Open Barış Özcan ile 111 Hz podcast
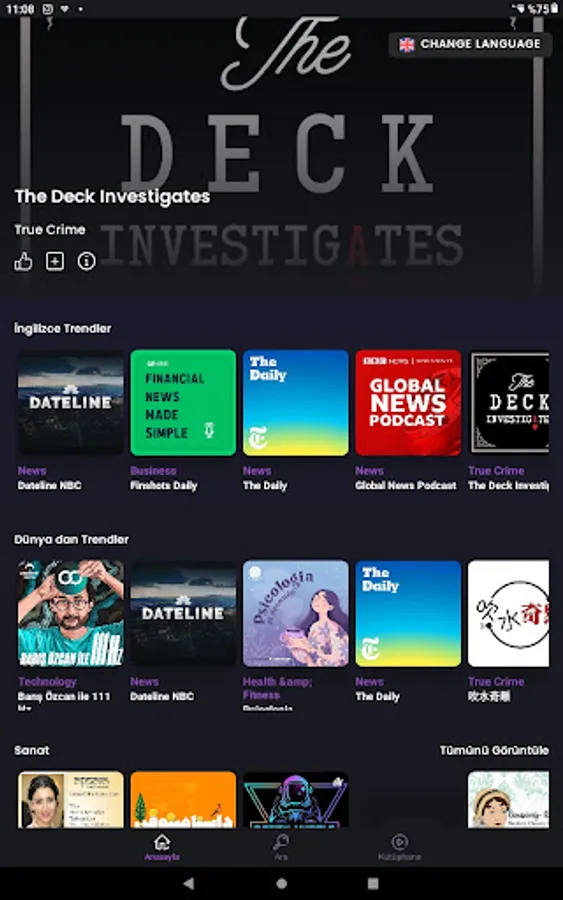Image resolution: width=563 pixels, height=900 pixels. 71,614
